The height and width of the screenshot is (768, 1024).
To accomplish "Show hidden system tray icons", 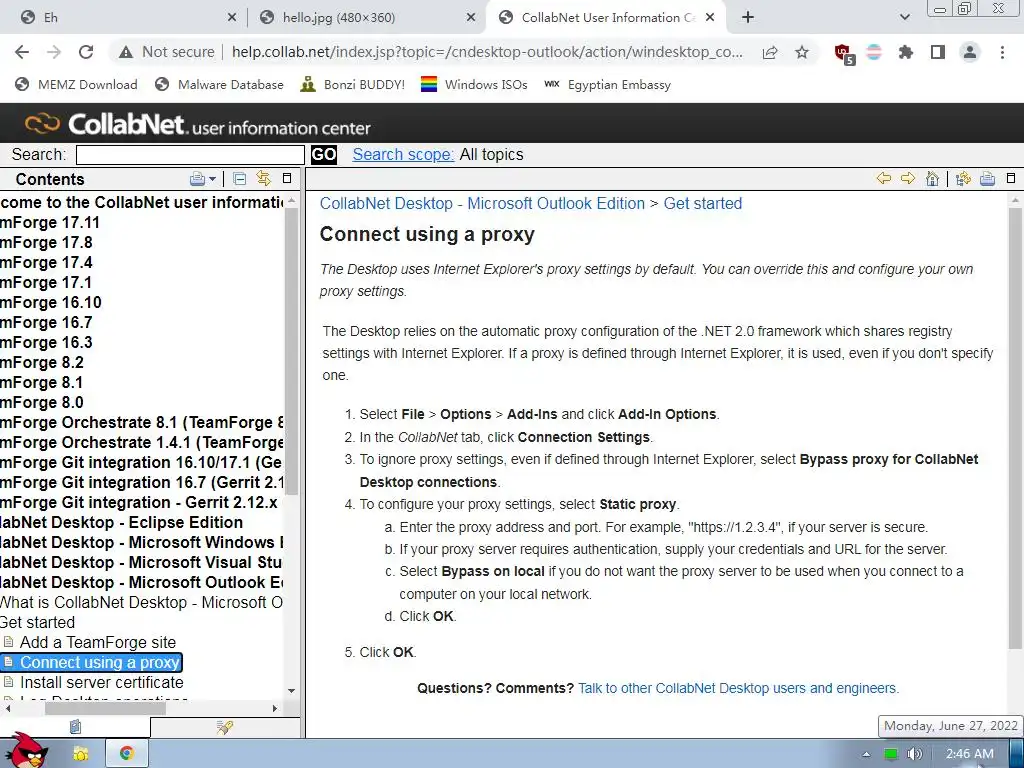I will [x=866, y=754].
